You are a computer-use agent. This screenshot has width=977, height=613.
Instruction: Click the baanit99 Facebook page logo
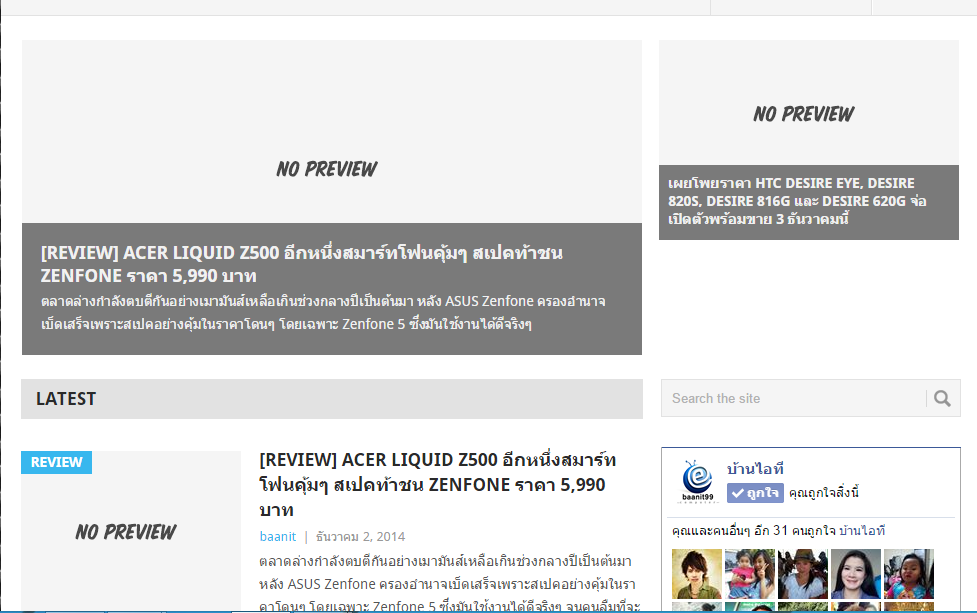[x=697, y=481]
